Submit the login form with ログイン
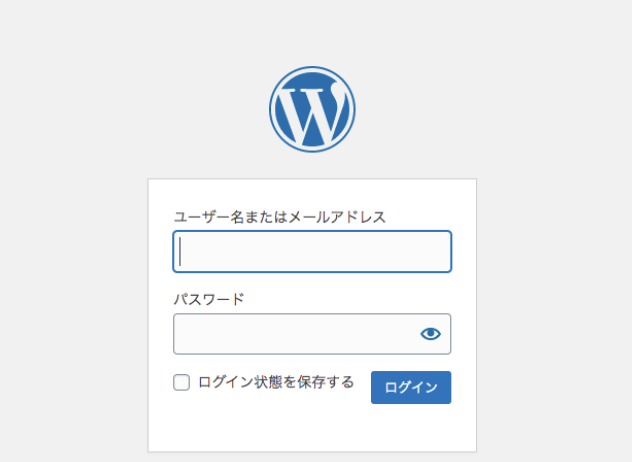 pyautogui.click(x=411, y=387)
